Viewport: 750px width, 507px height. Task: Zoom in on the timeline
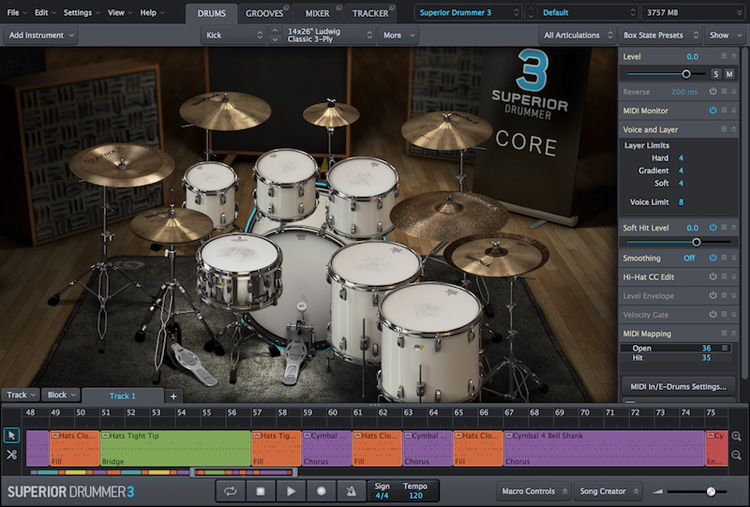[737, 436]
